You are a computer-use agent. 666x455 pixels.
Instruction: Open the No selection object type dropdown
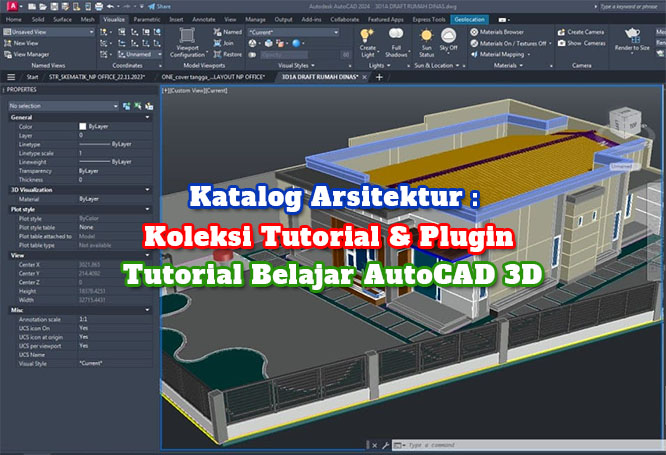click(x=63, y=106)
